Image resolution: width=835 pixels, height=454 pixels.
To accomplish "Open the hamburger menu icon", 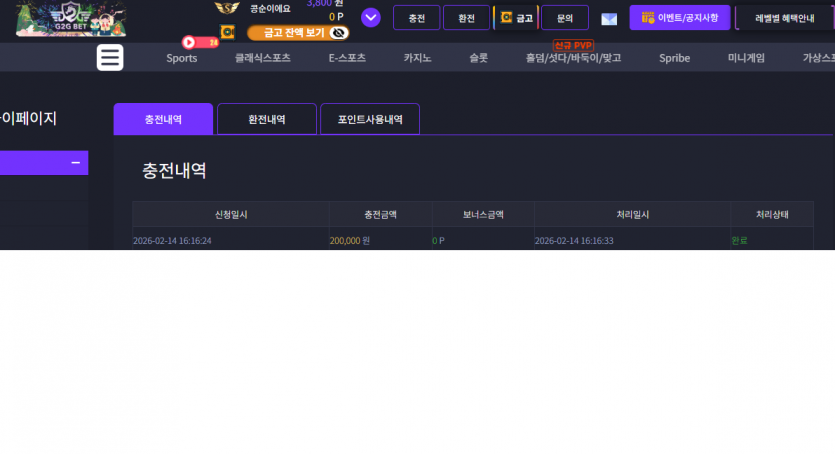I will pos(110,57).
